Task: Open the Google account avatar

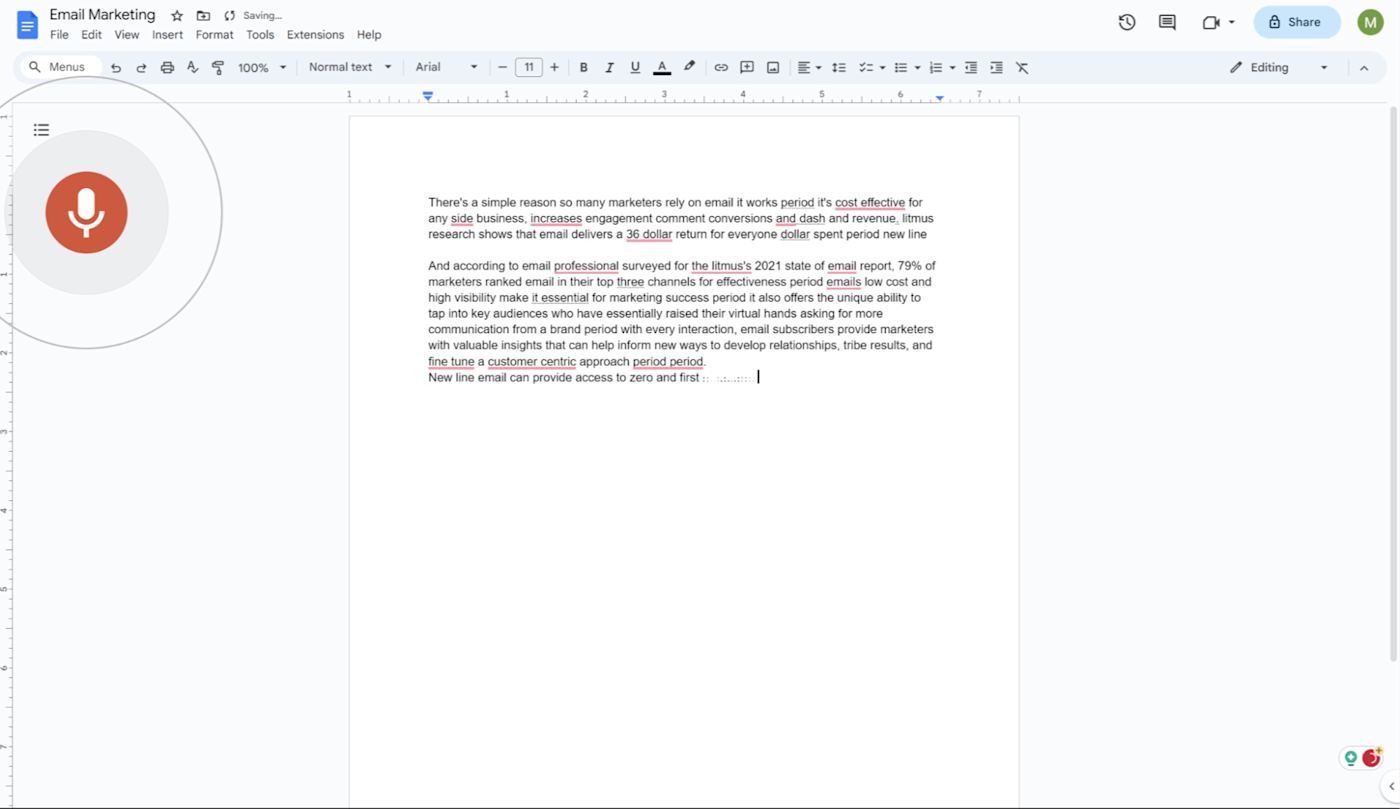Action: point(1370,22)
